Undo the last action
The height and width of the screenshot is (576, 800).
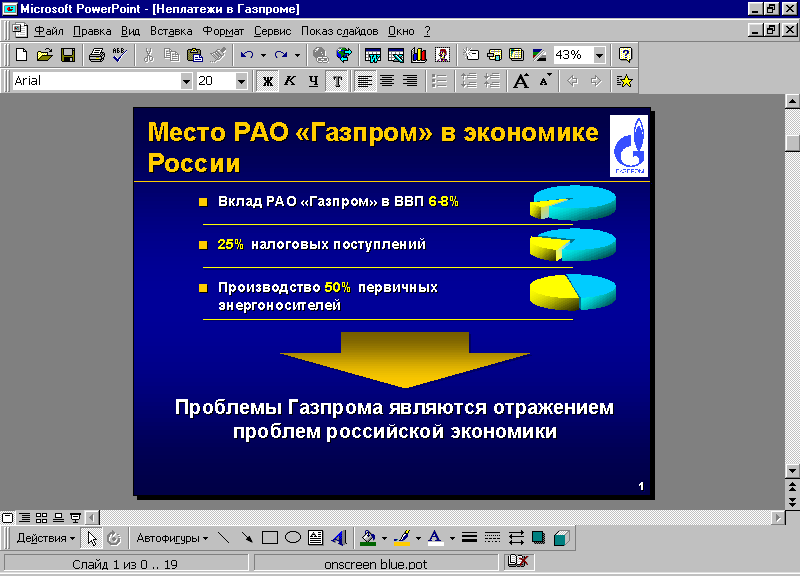pos(247,55)
